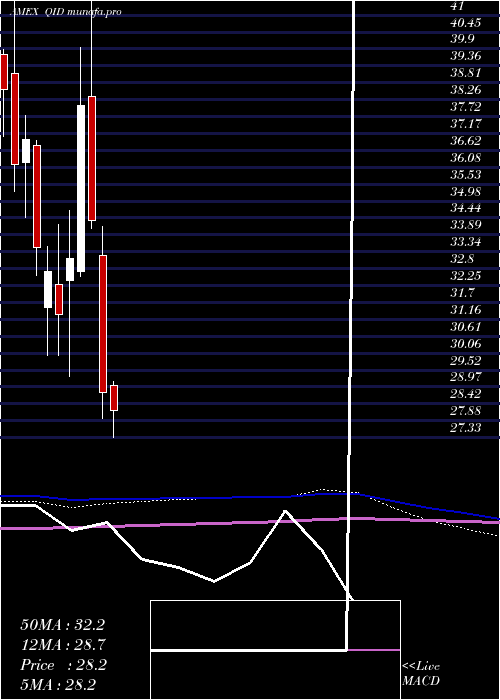Click the 36.08 price axis label
The image size is (500, 700).
(x=466, y=158)
